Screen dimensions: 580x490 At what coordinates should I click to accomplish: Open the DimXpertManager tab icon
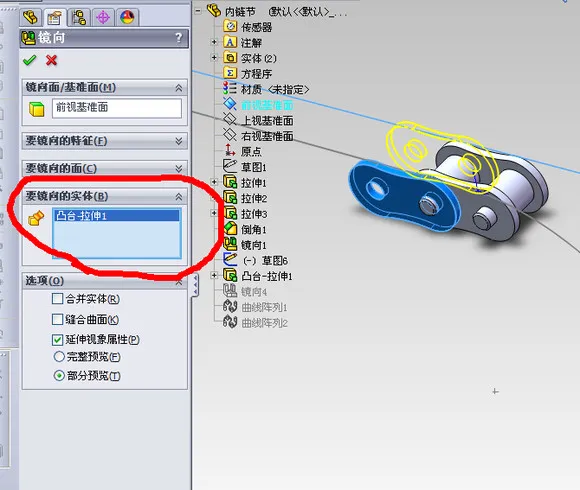click(102, 17)
